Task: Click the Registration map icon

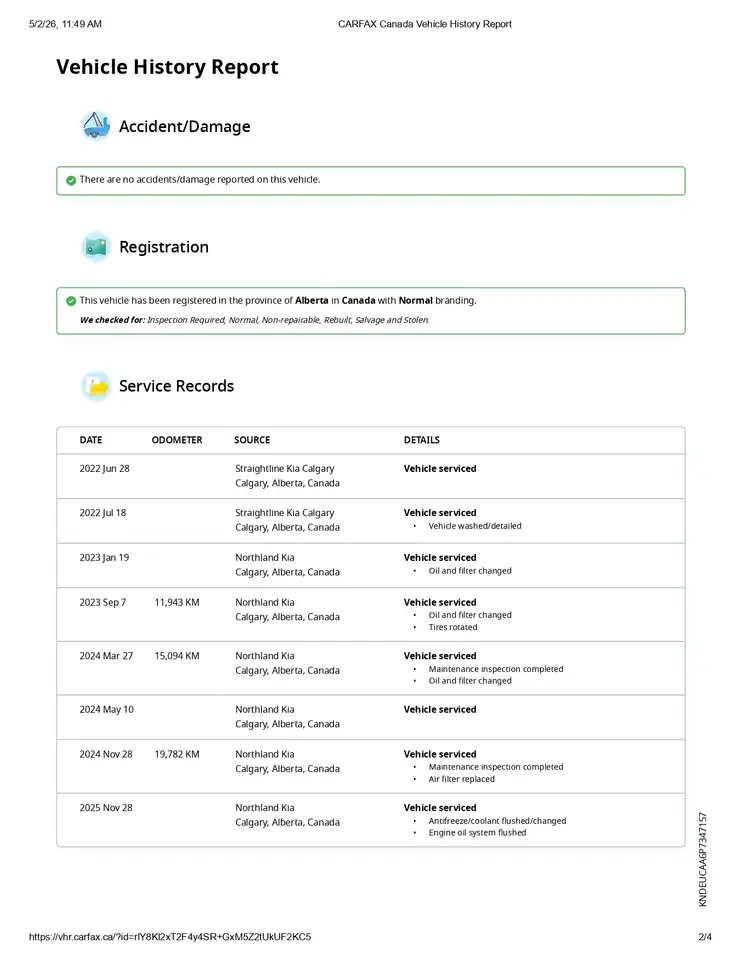Action: (x=96, y=247)
